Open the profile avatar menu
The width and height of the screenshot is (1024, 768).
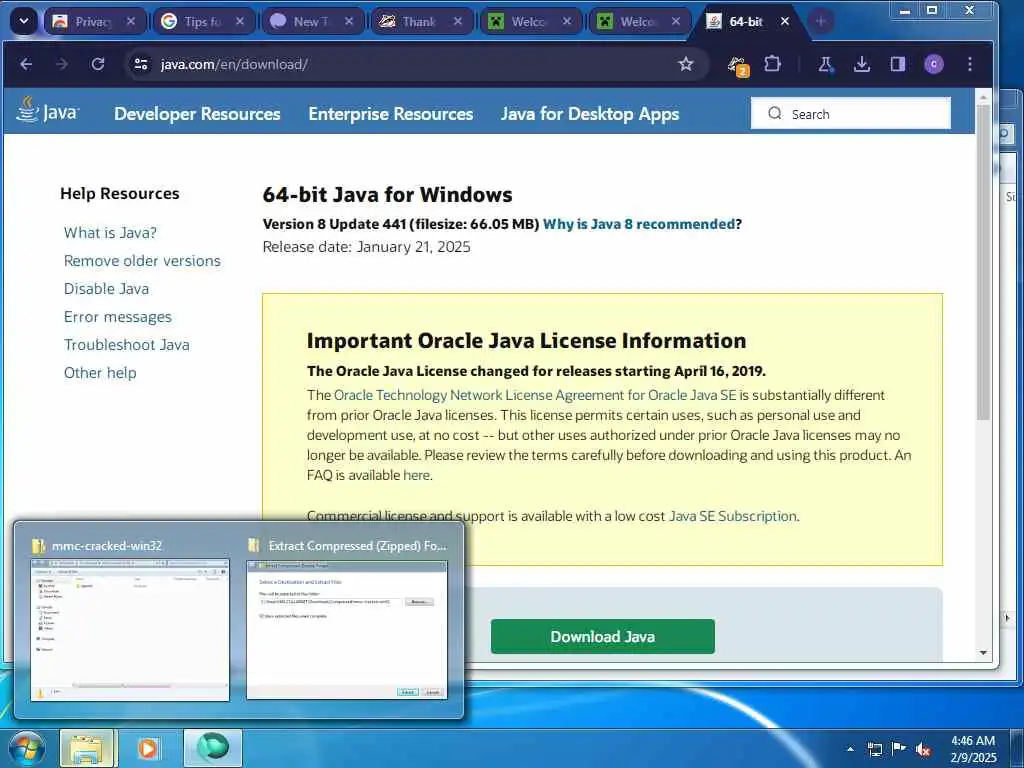pyautogui.click(x=934, y=64)
